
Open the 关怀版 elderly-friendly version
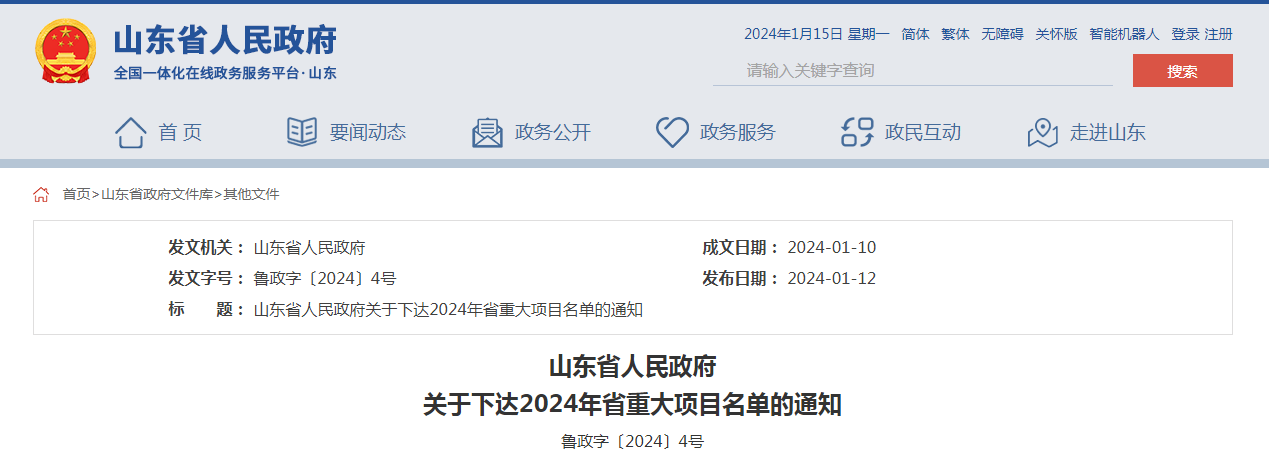click(1056, 34)
